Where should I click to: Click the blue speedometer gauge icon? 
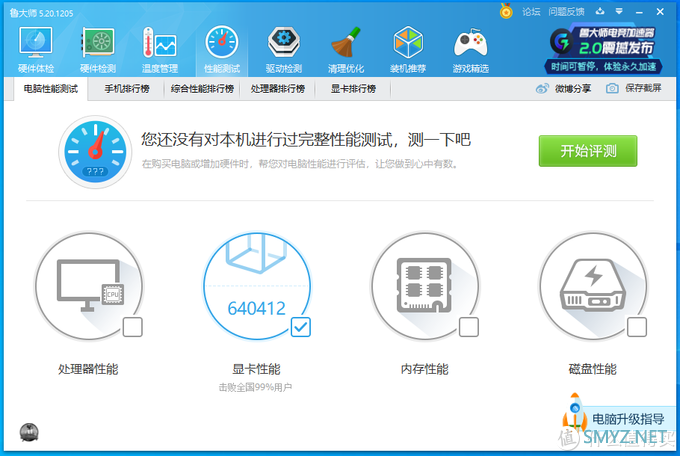coord(95,151)
